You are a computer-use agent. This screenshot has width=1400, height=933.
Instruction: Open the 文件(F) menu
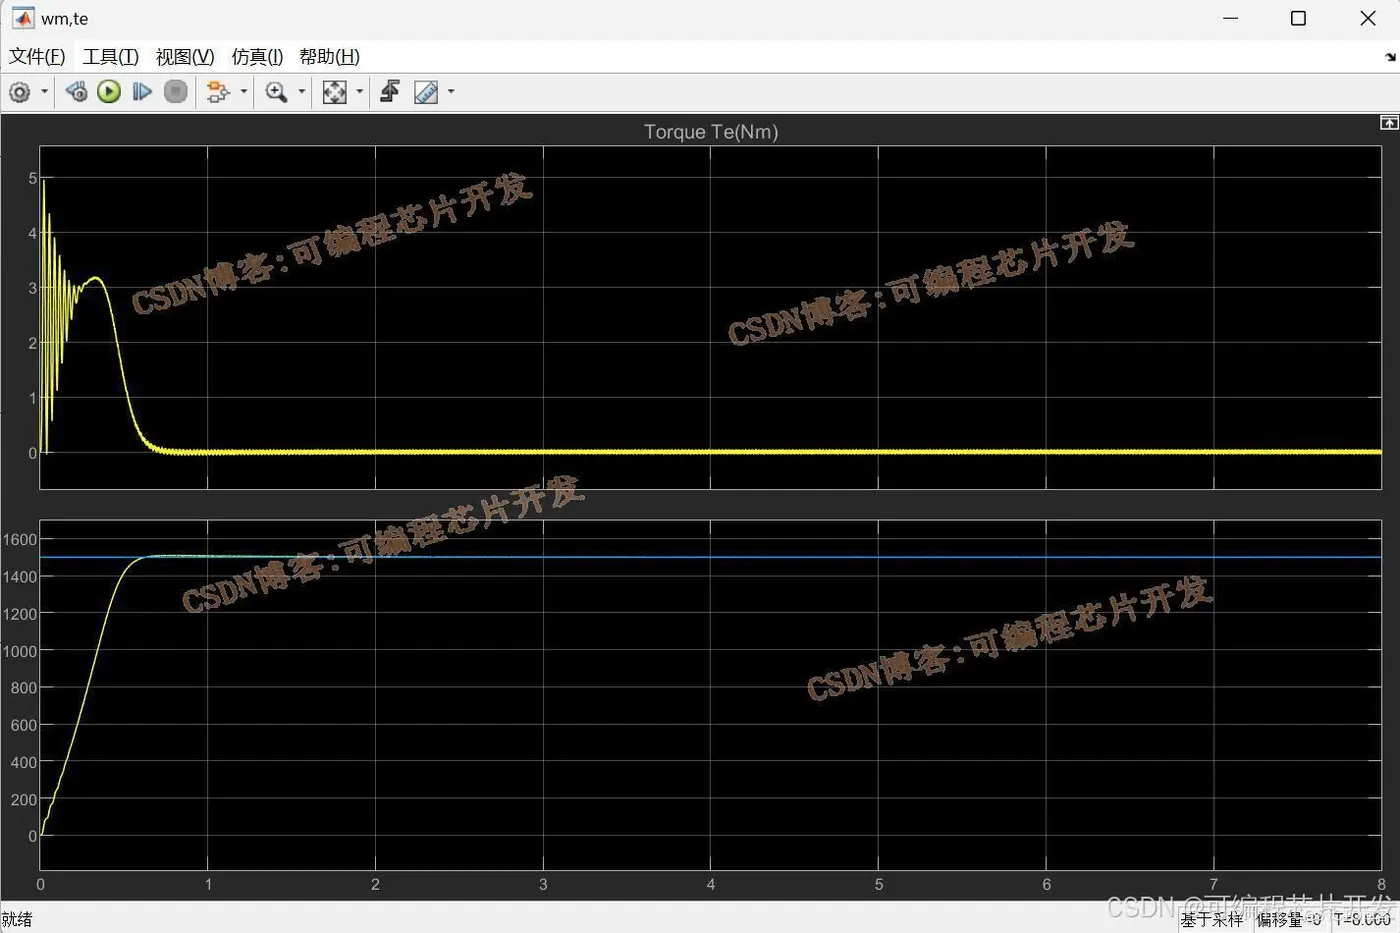click(x=37, y=57)
